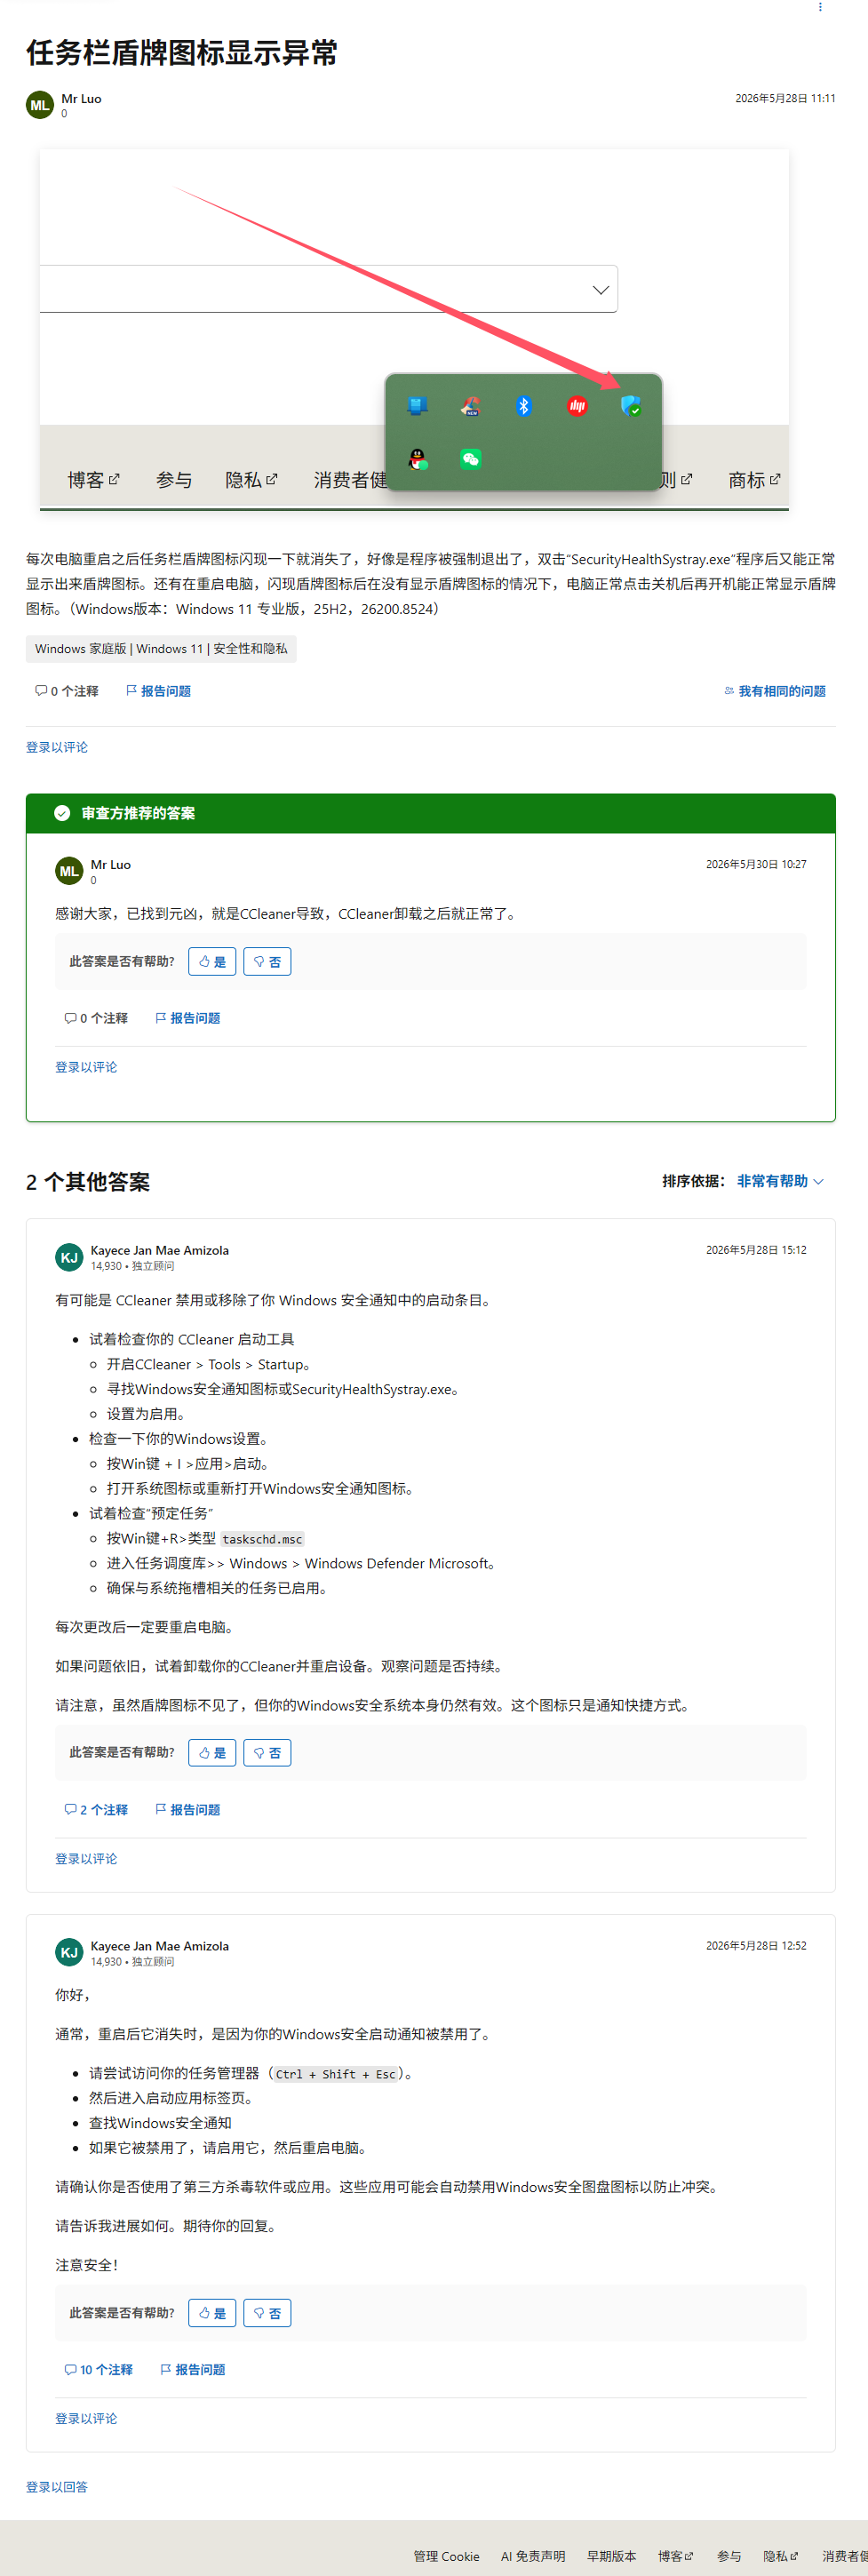This screenshot has width=868, height=2576.
Task: Open the embedded taskbar tray screenshot image
Action: tap(414, 330)
